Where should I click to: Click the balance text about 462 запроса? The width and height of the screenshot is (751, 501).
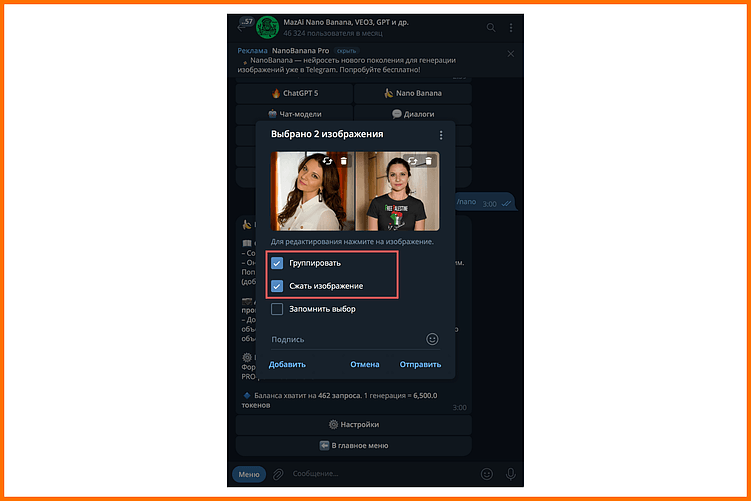[x=339, y=400]
